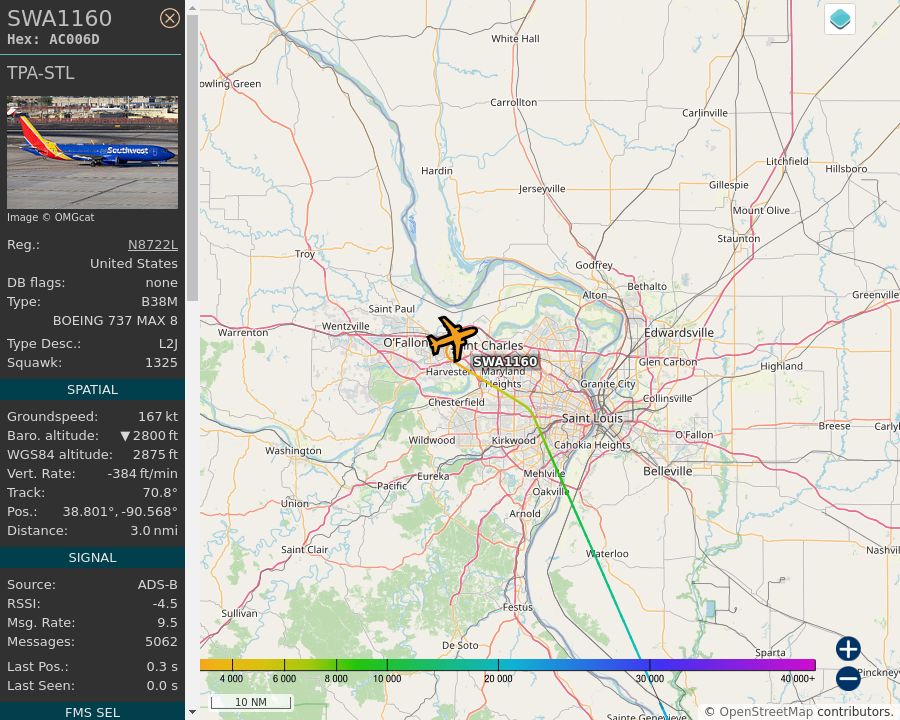Select the orange aircraft icon on map
The image size is (900, 720).
(453, 338)
